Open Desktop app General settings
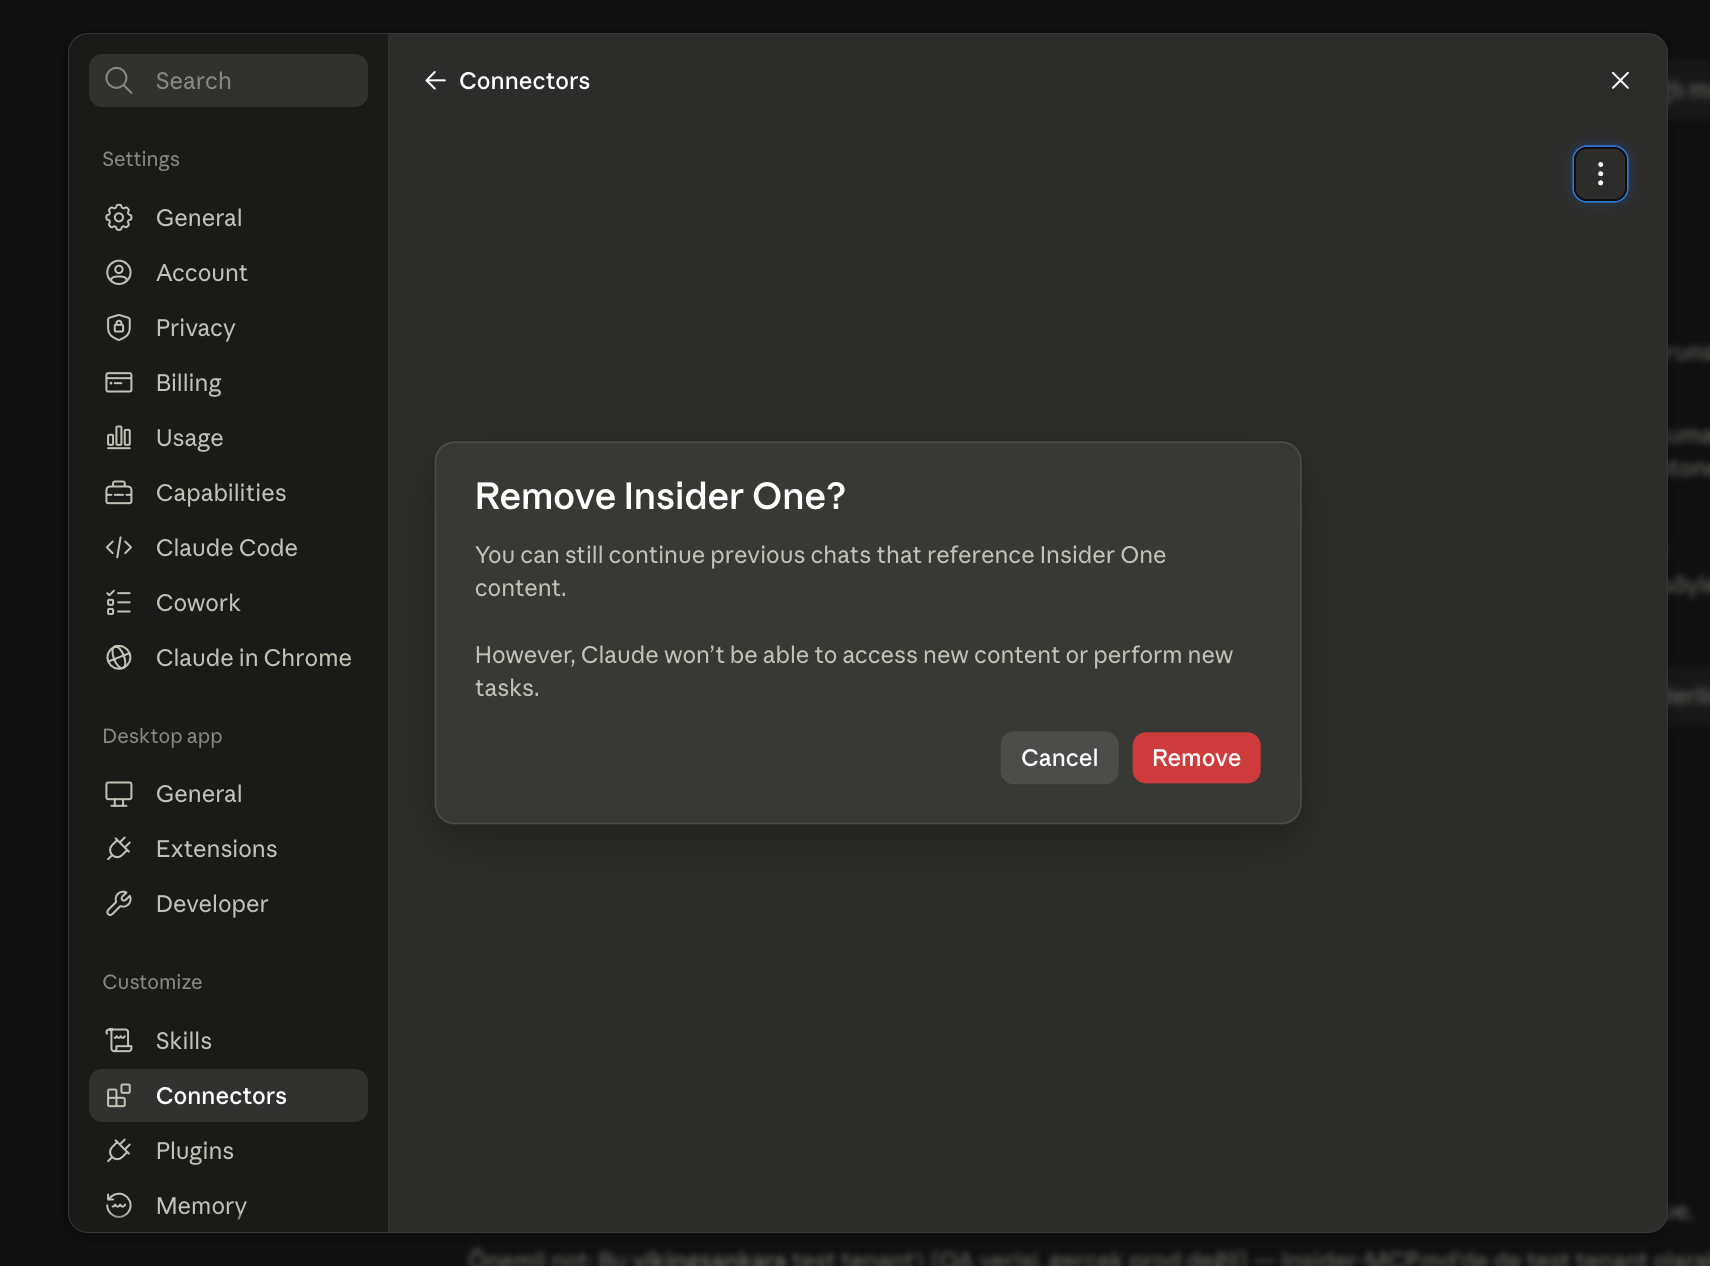 click(228, 793)
